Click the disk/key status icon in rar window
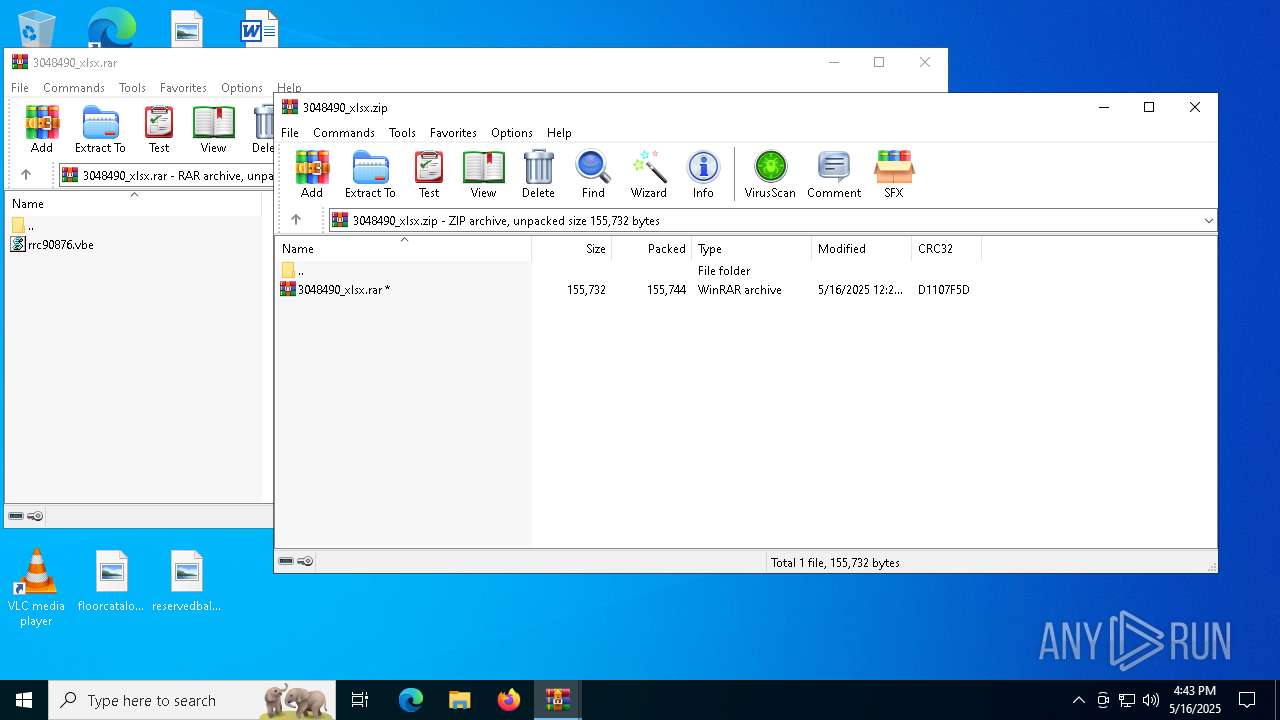The image size is (1280, 720). click(x=26, y=516)
